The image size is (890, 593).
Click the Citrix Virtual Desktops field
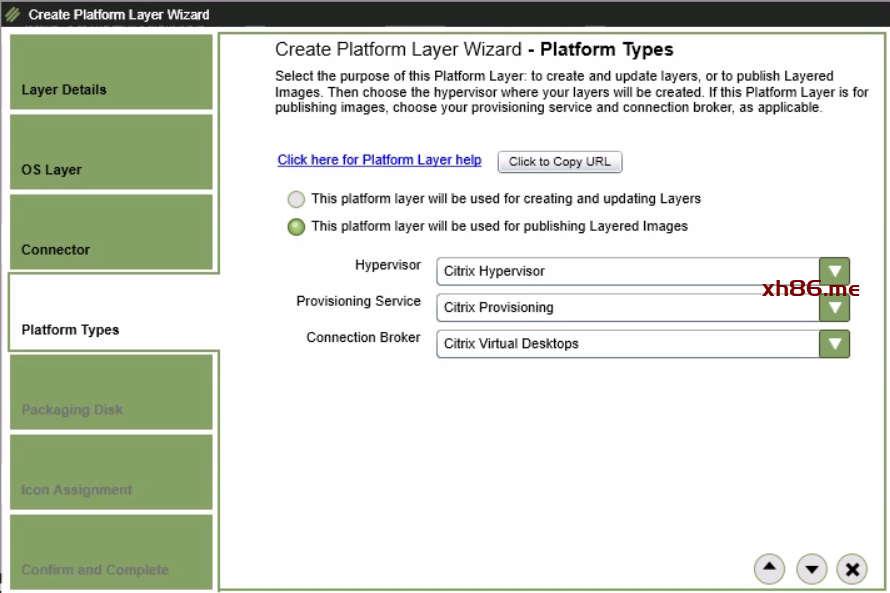point(627,344)
